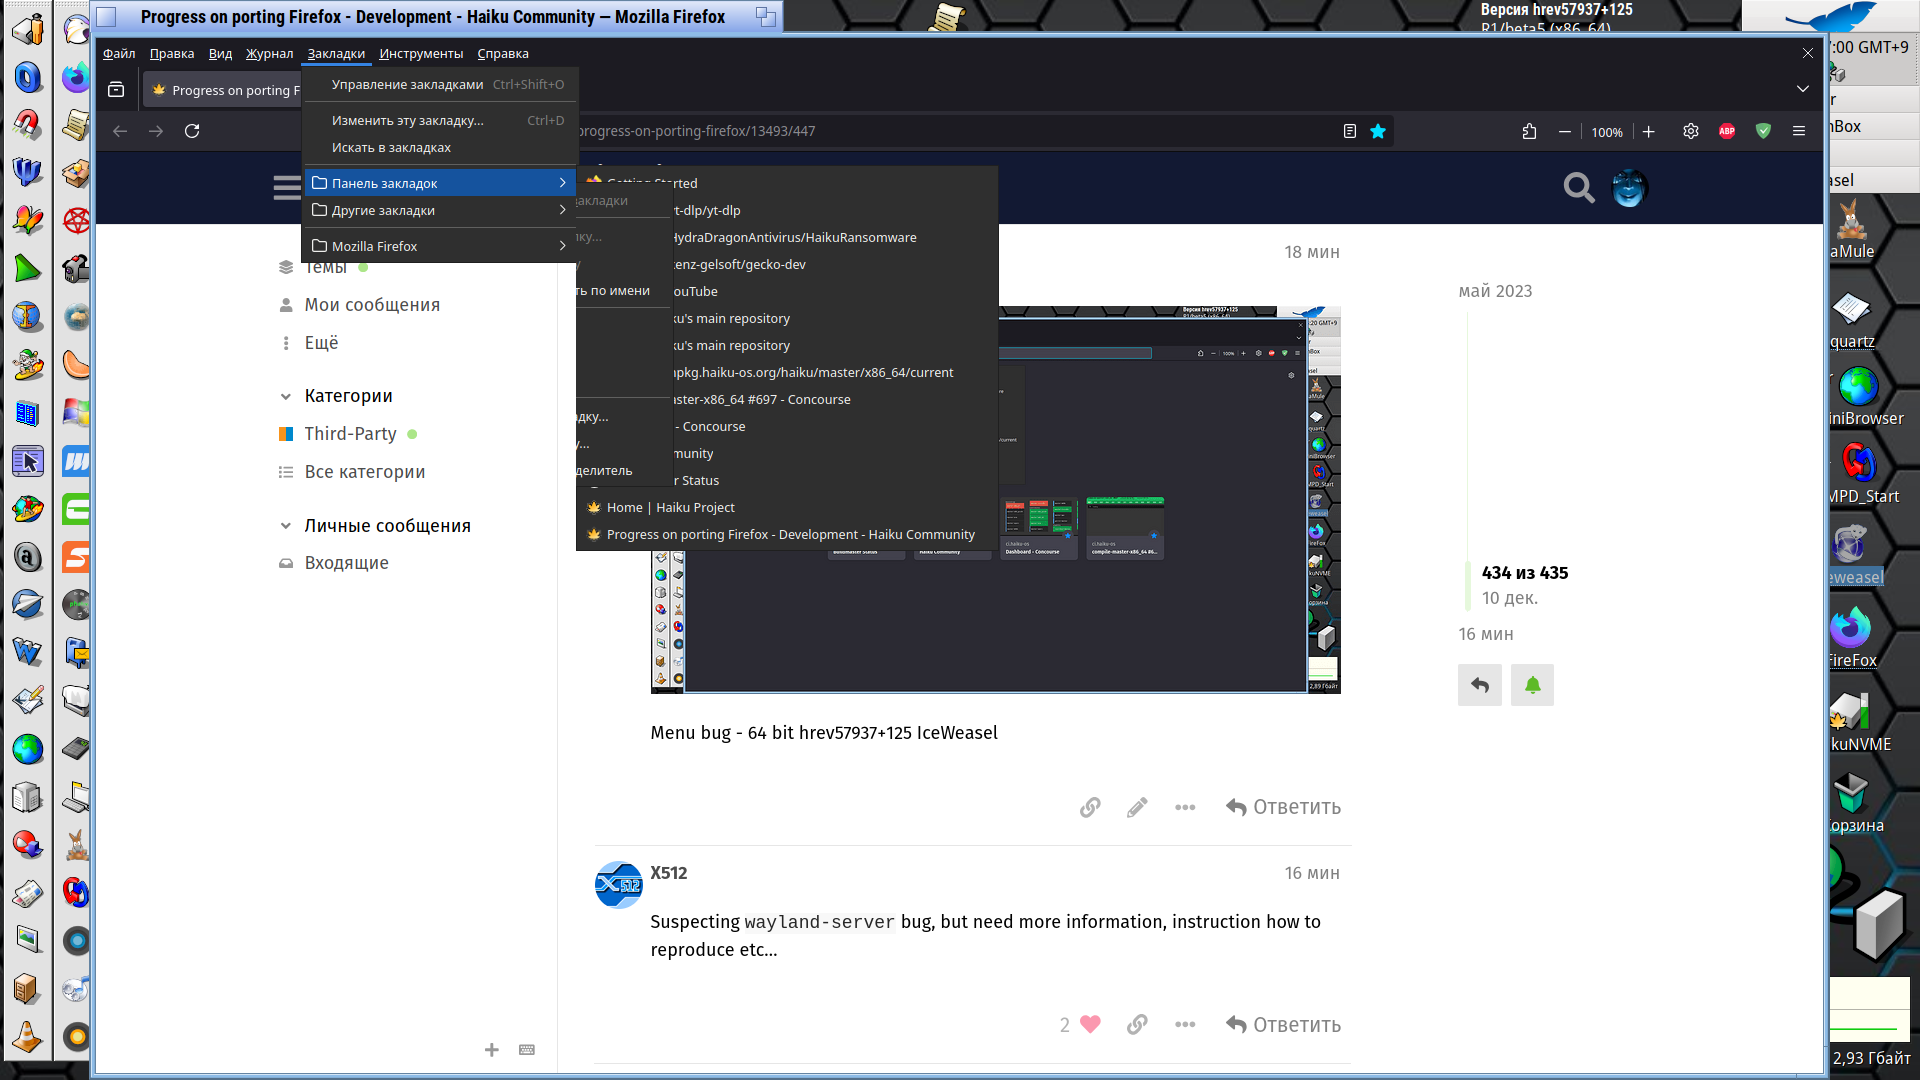Choose Изменить эту закладку entry
The width and height of the screenshot is (1920, 1080).
[439, 120]
